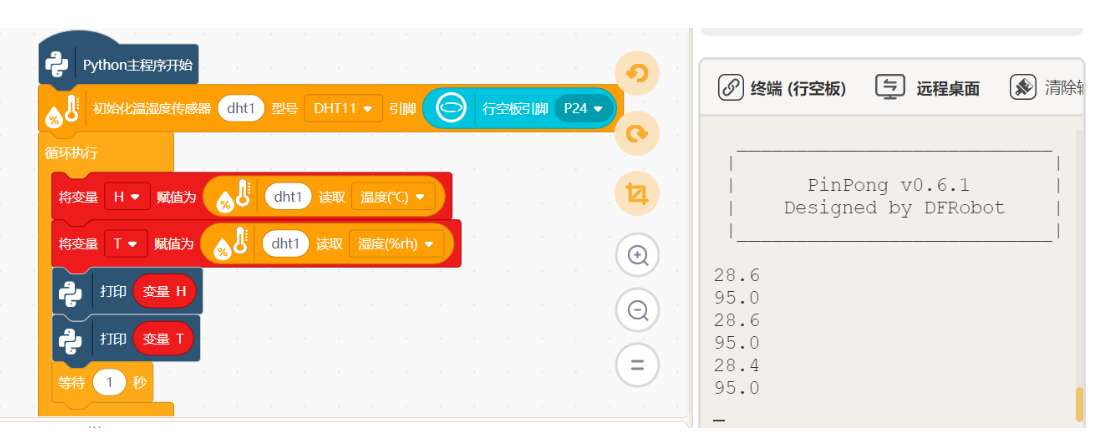Click the PinPong v0.6.1 terminal text

click(888, 186)
